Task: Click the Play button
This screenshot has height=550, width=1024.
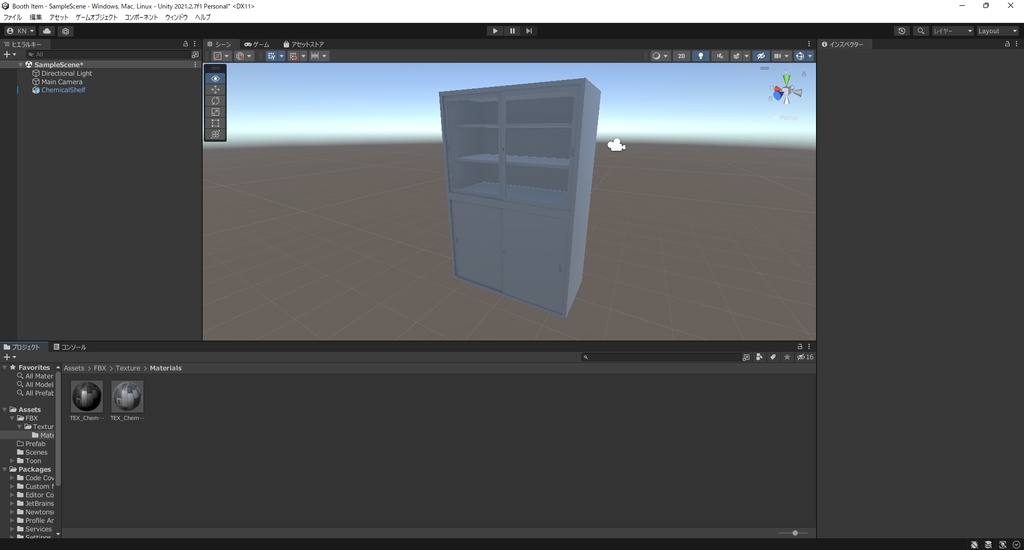Action: tap(495, 31)
